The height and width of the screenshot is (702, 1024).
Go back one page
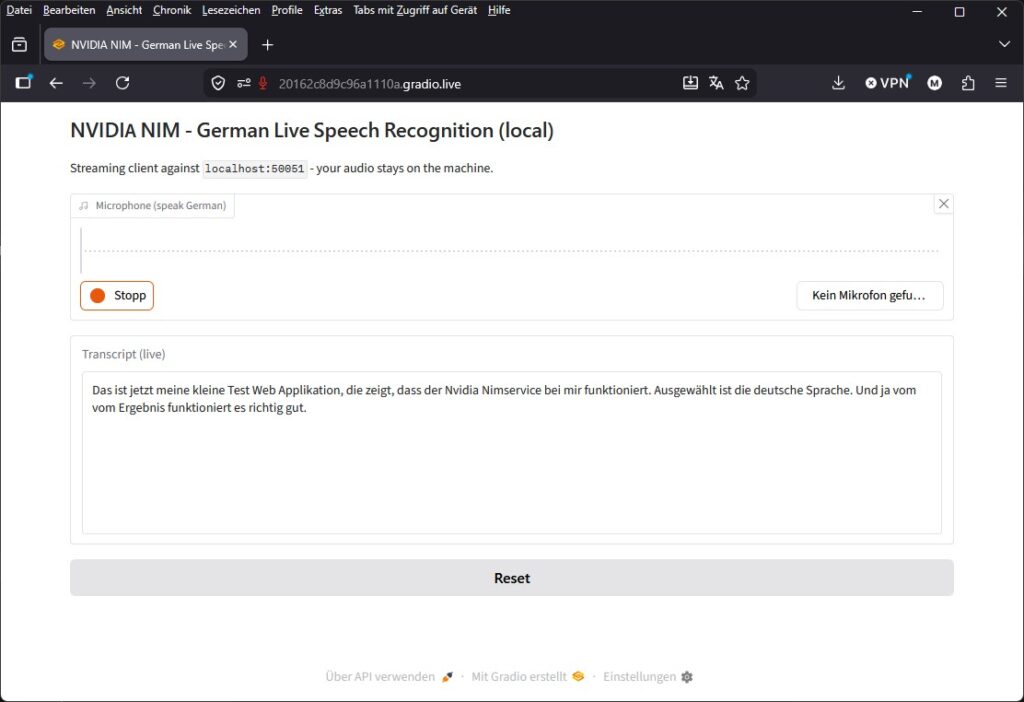point(56,83)
